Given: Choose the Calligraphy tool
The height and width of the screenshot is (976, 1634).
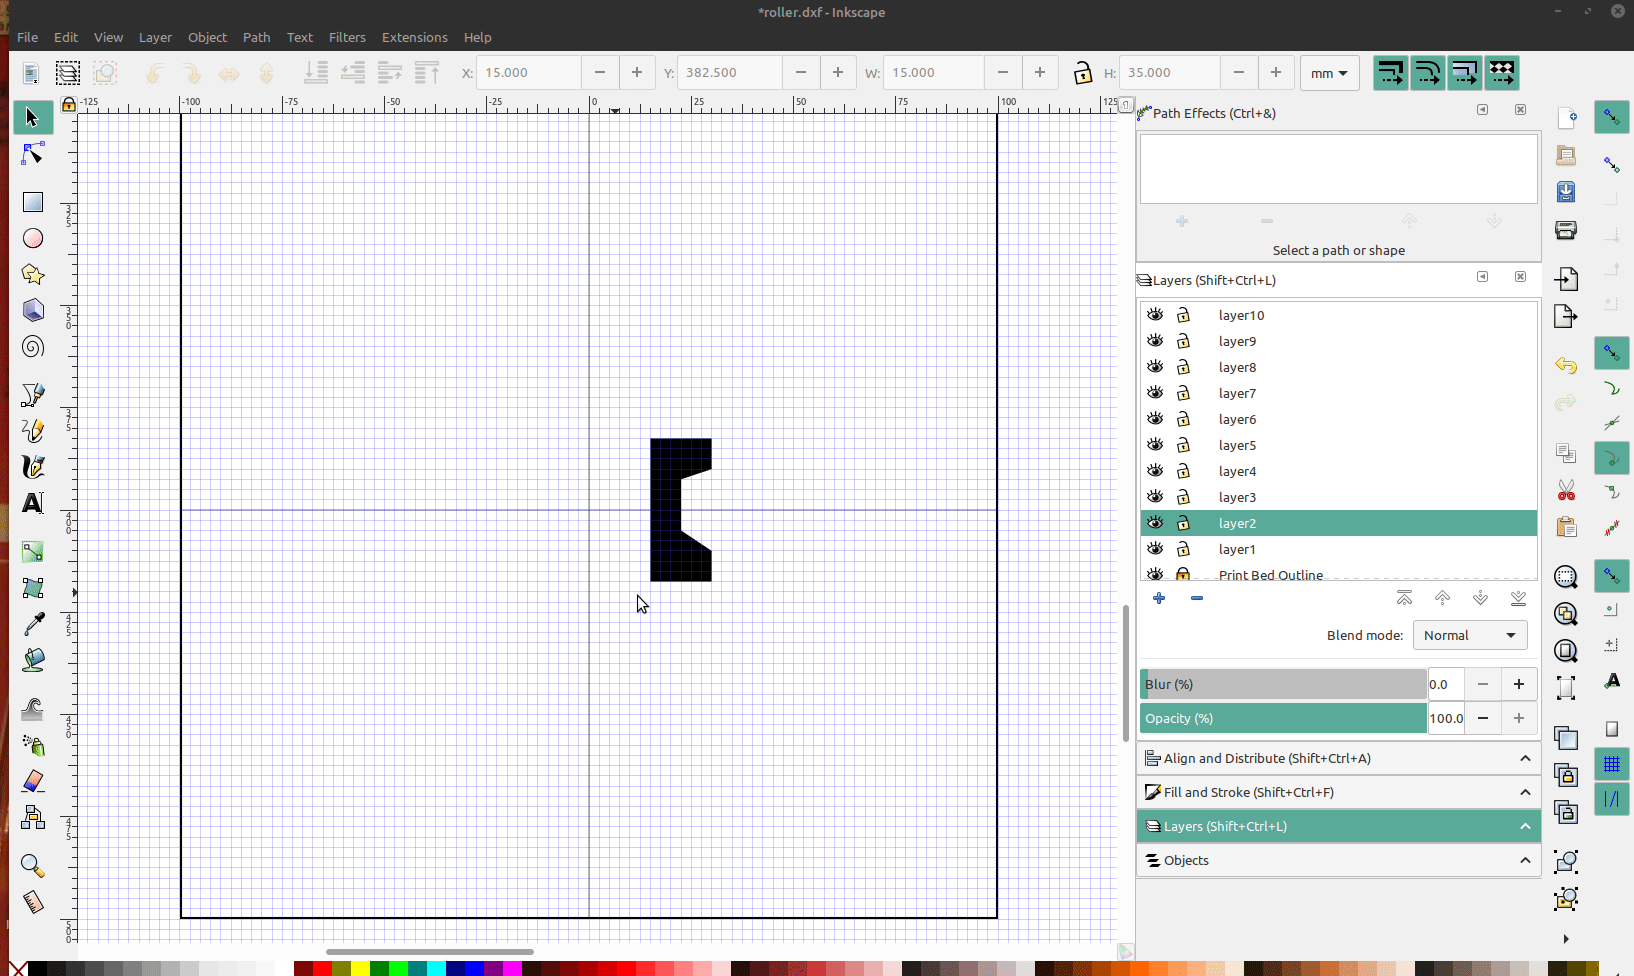Looking at the screenshot, I should coord(32,466).
